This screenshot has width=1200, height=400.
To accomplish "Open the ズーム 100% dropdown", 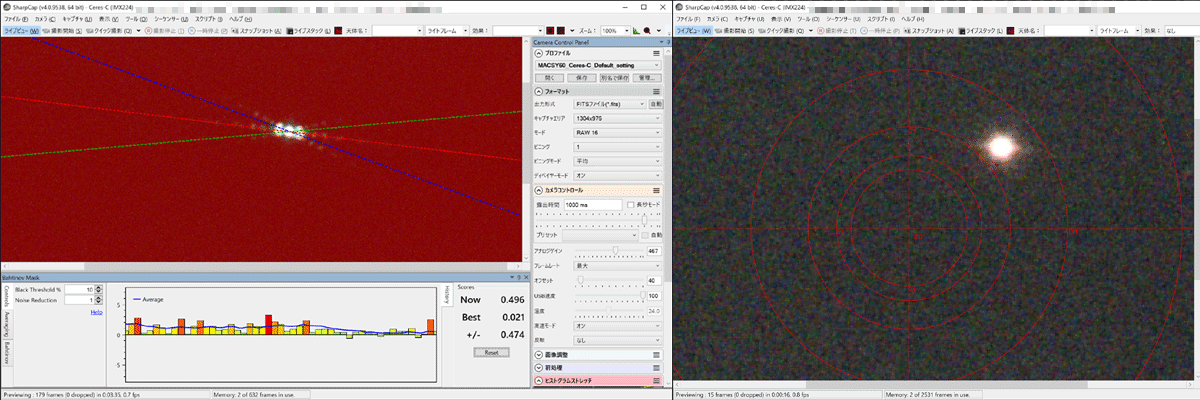I will pyautogui.click(x=616, y=31).
